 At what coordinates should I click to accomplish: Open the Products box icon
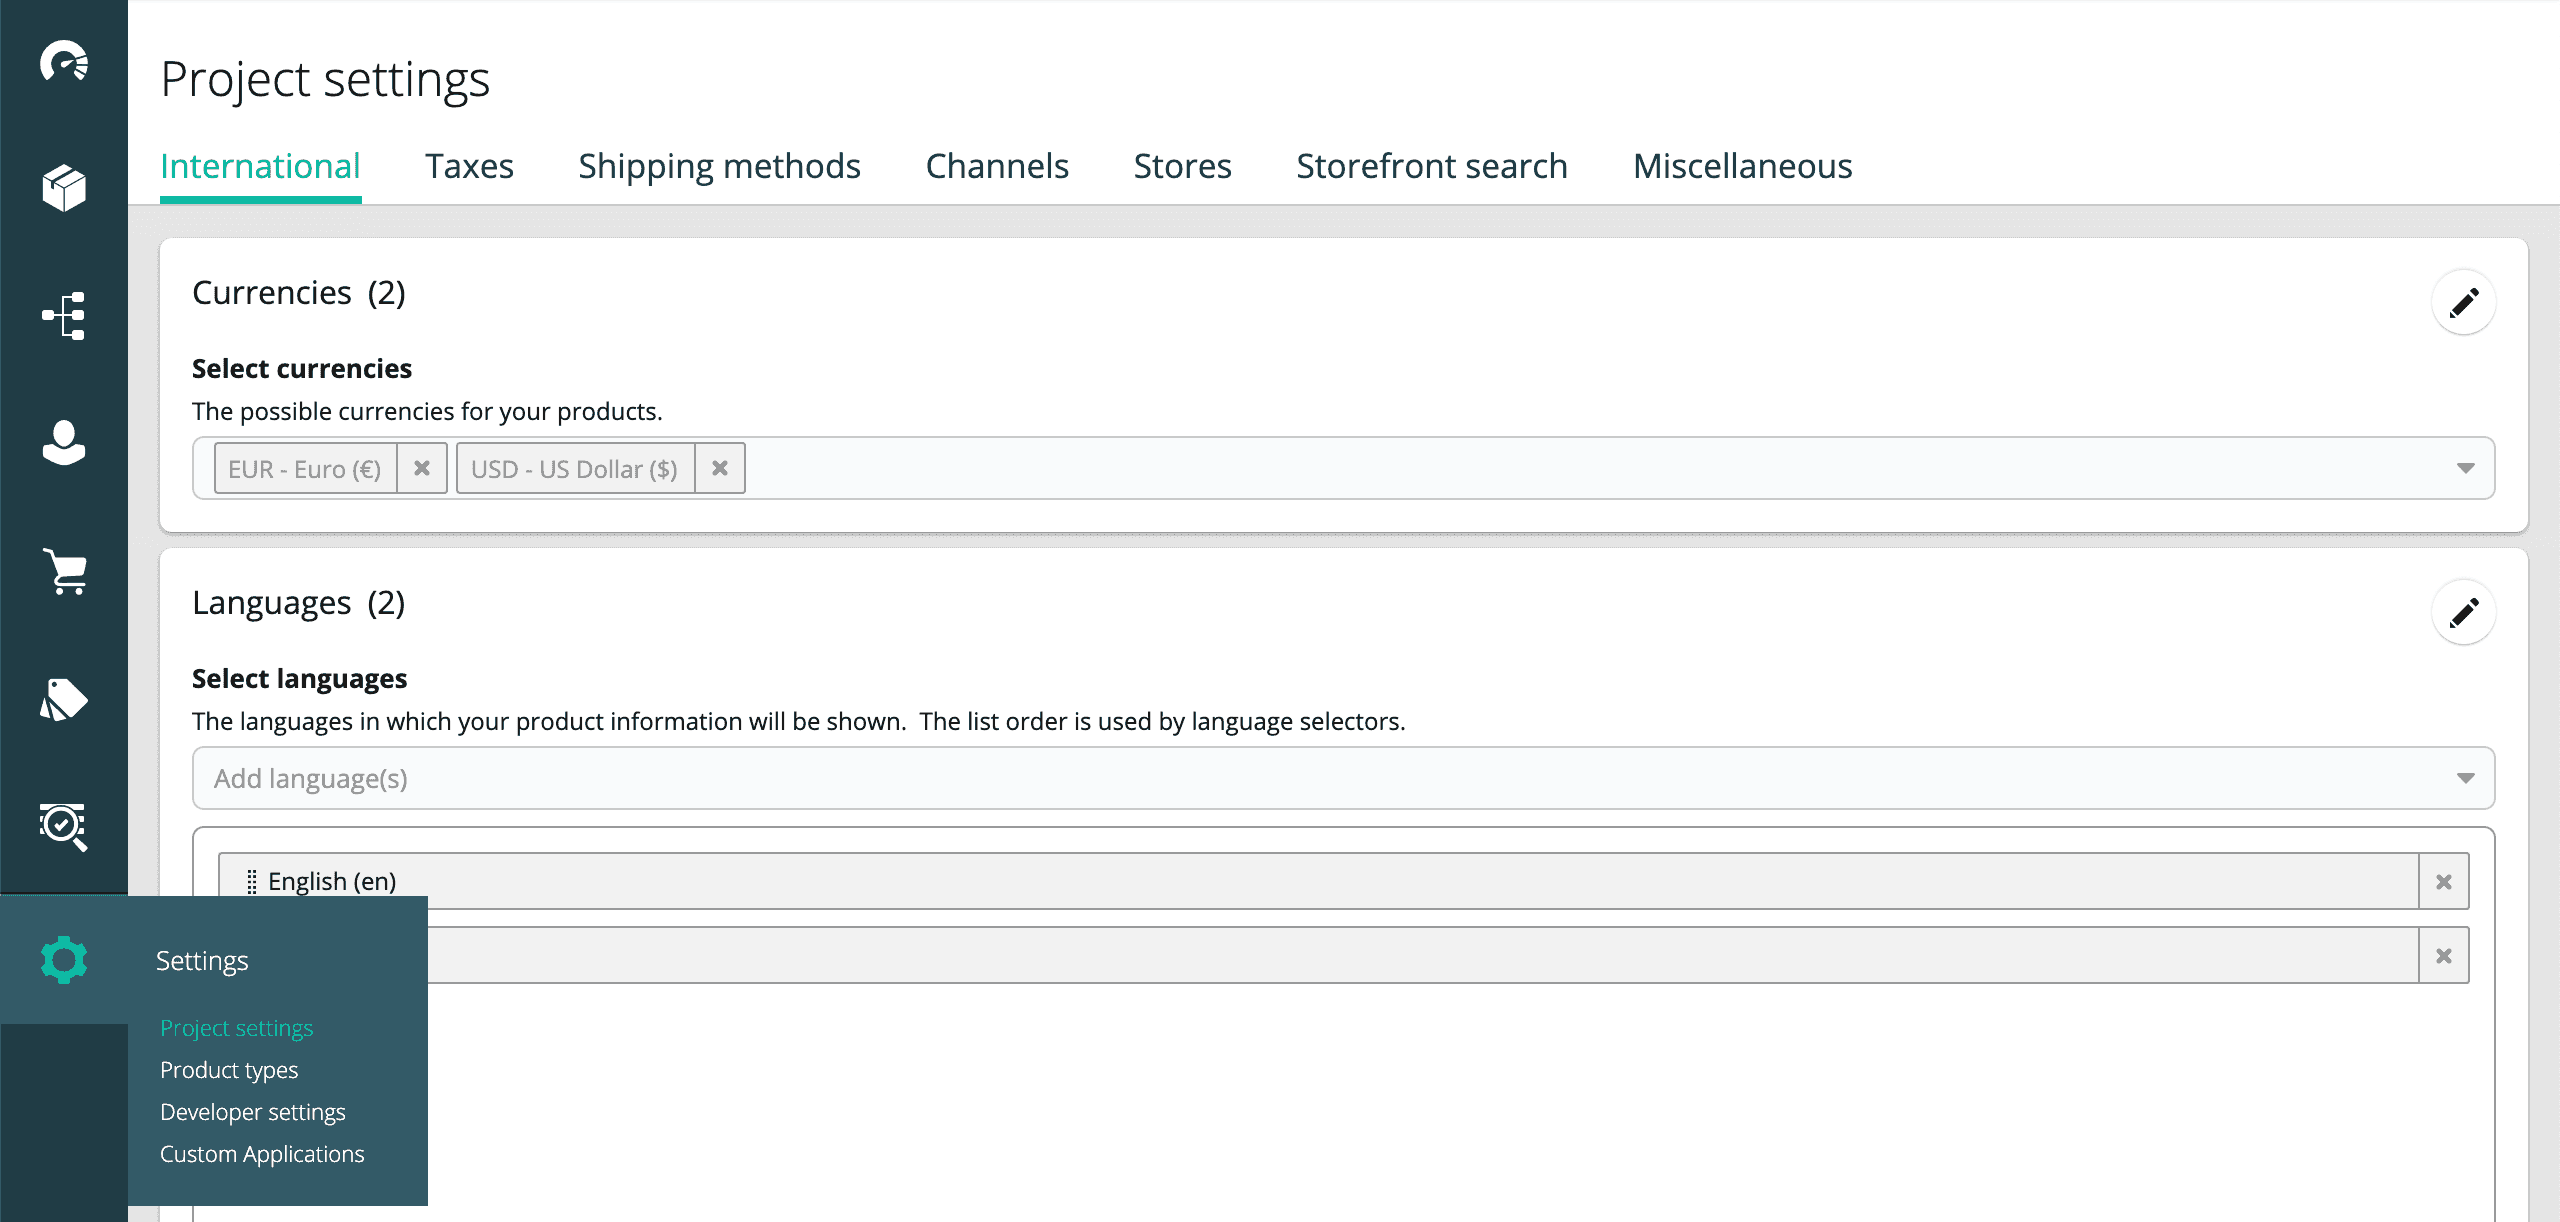coord(64,188)
